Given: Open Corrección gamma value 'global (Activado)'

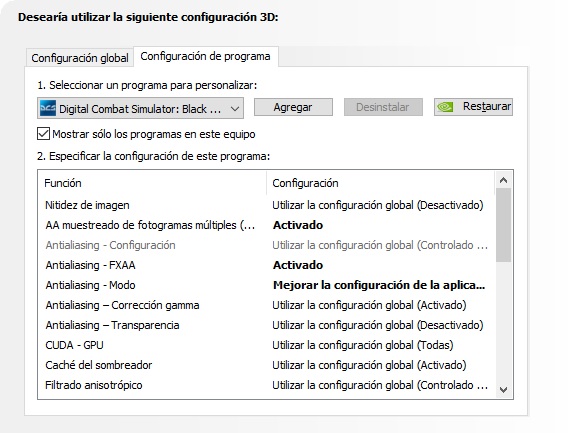Looking at the screenshot, I should coord(369,305).
